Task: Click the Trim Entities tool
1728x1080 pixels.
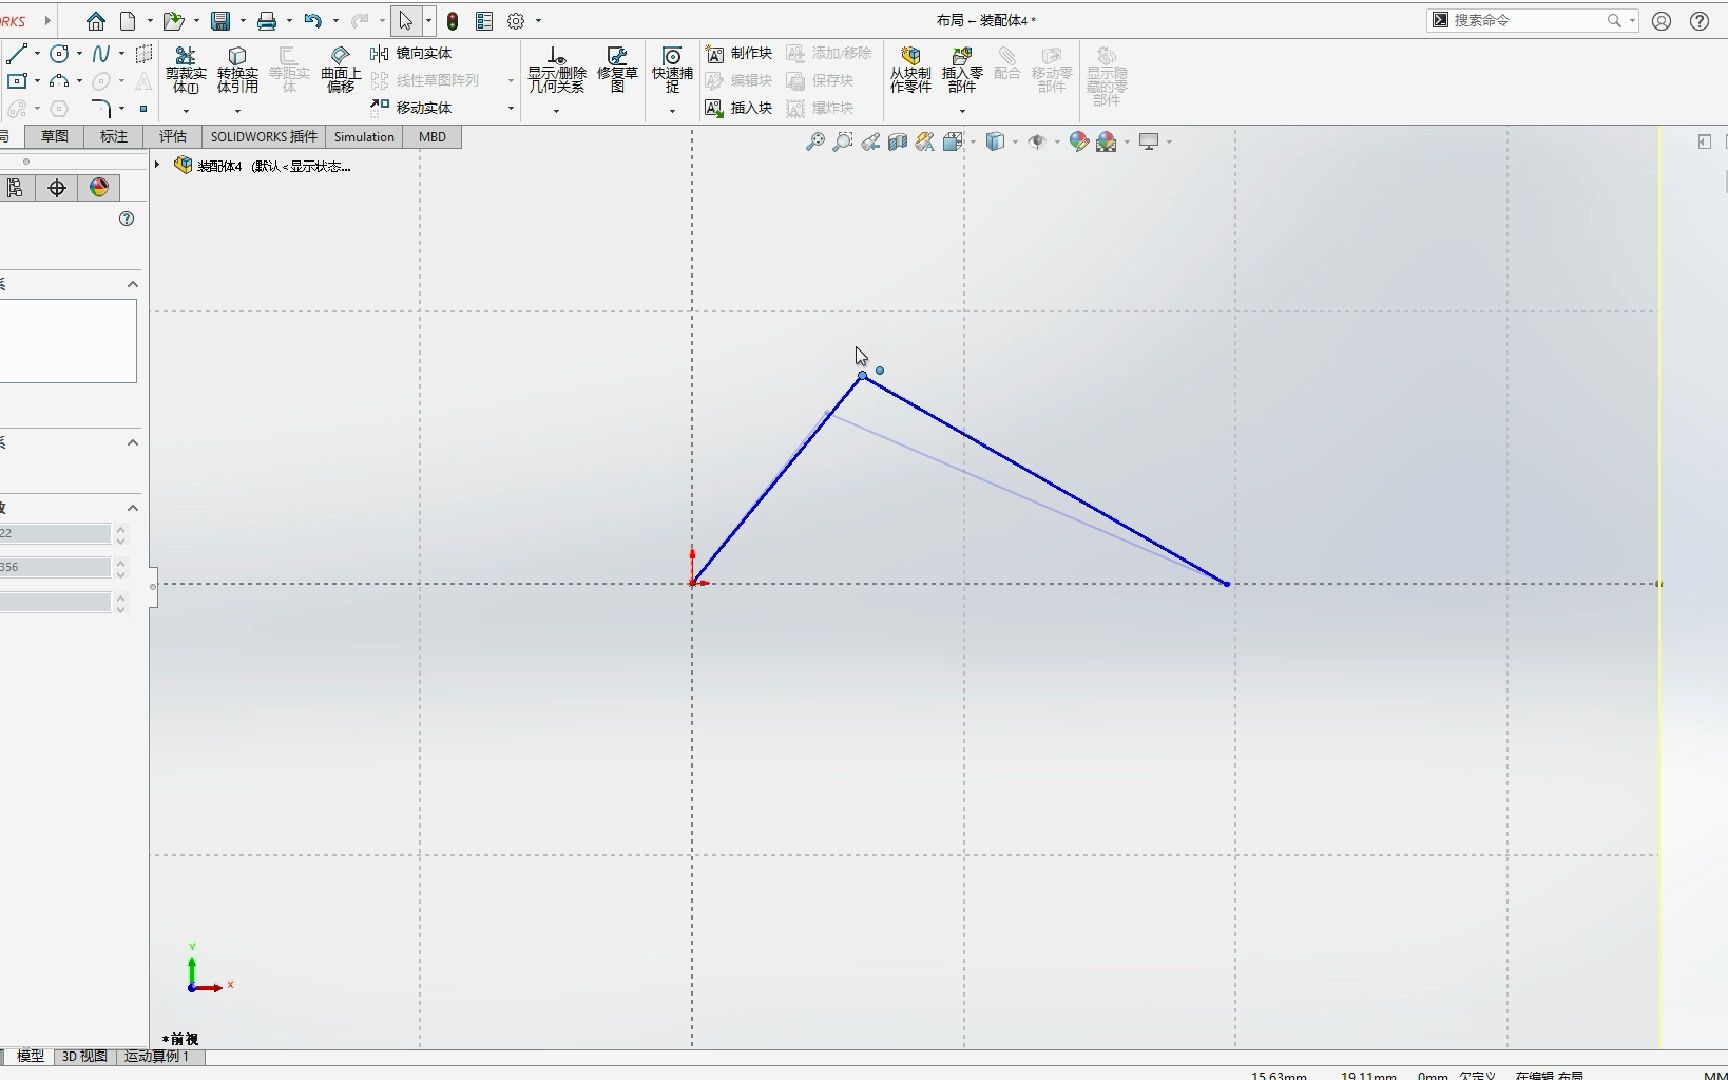Action: click(186, 69)
